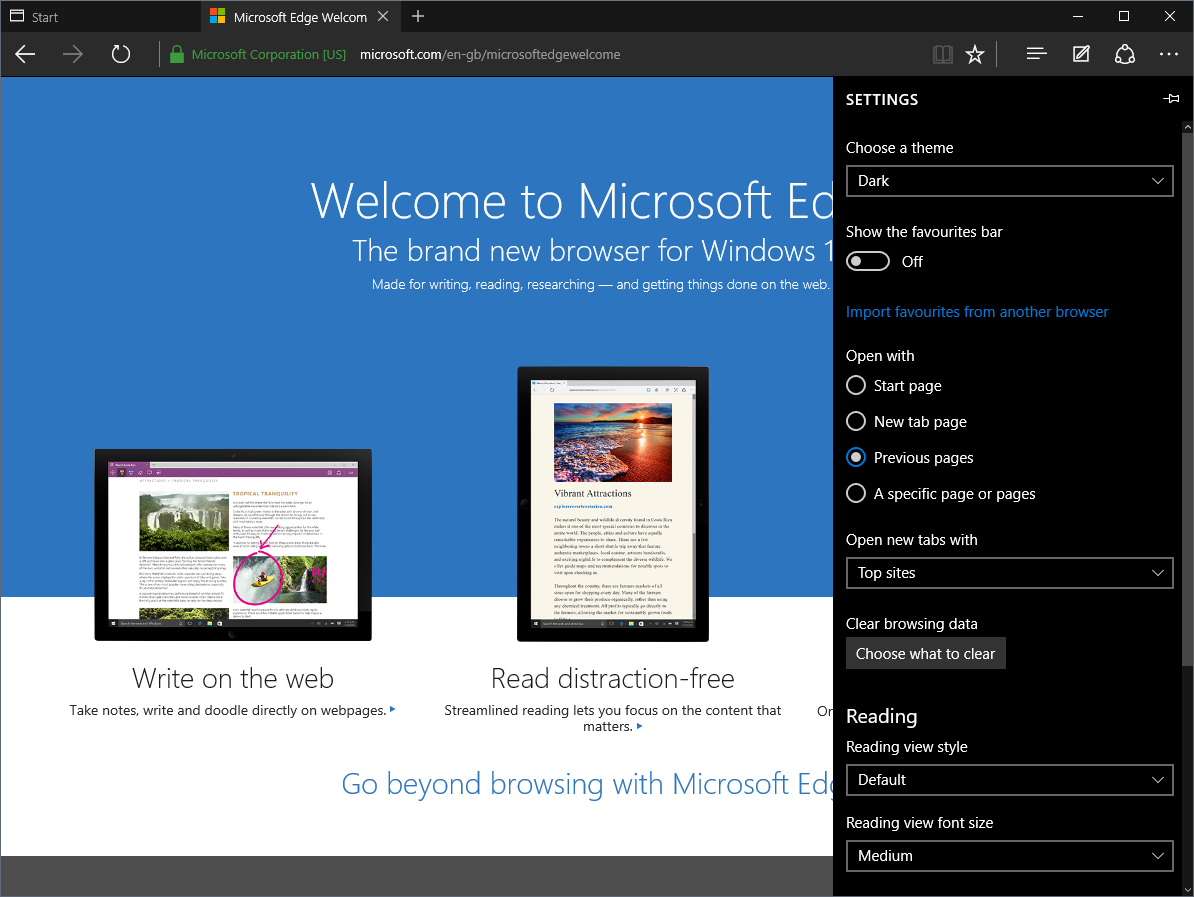The height and width of the screenshot is (897, 1194).
Task: Select the New tab page radio option
Action: click(856, 422)
